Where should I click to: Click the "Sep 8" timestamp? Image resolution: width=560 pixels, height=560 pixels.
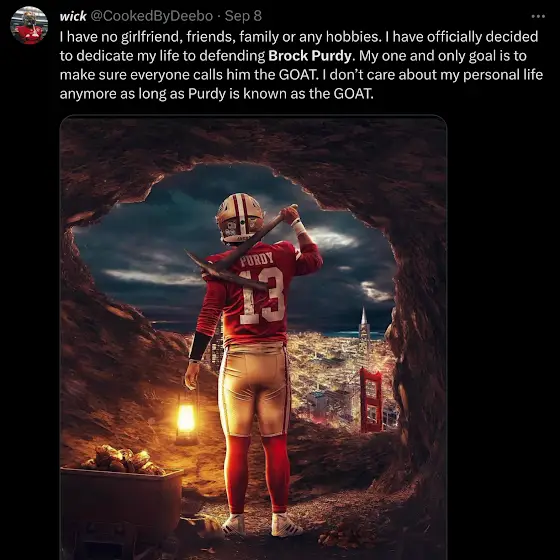[x=243, y=16]
